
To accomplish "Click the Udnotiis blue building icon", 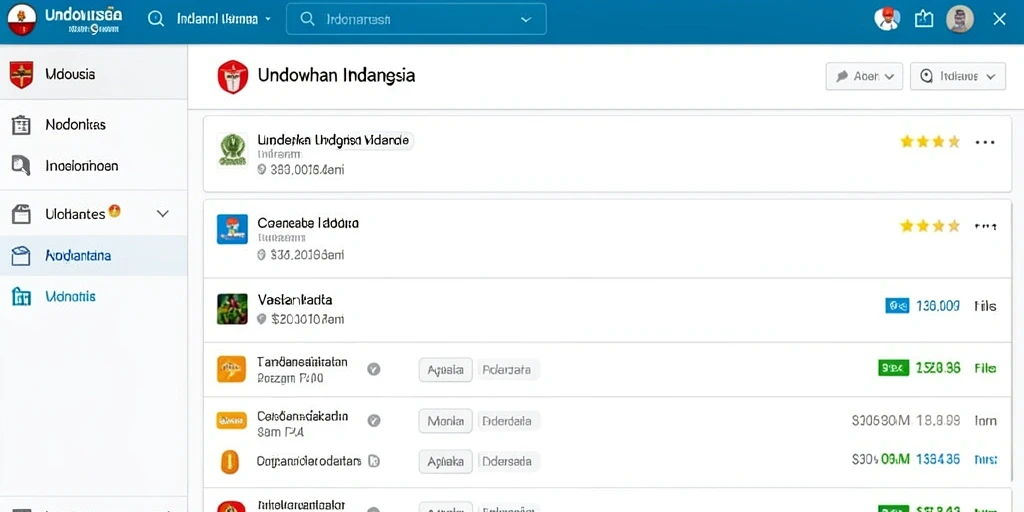I will click(21, 297).
